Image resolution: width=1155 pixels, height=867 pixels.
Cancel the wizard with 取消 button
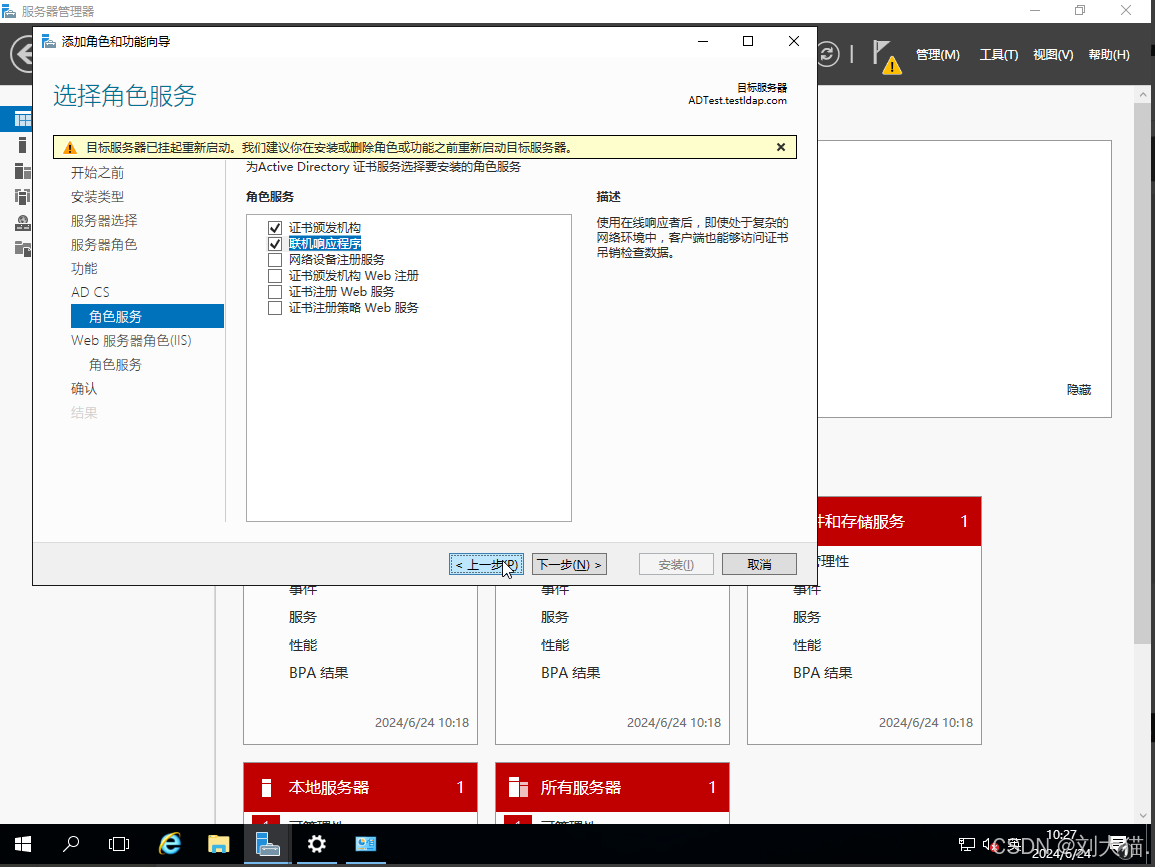pyautogui.click(x=759, y=564)
